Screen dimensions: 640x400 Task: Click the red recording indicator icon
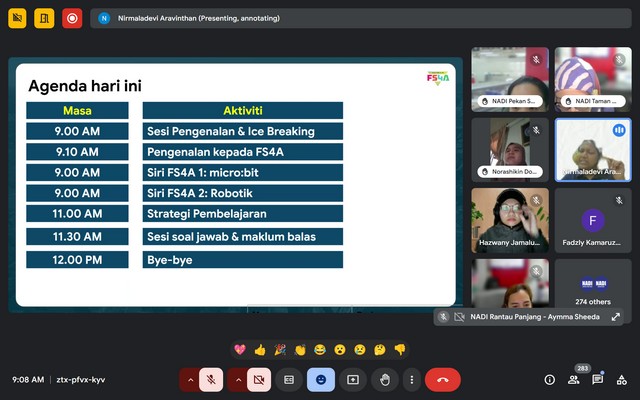tap(71, 18)
